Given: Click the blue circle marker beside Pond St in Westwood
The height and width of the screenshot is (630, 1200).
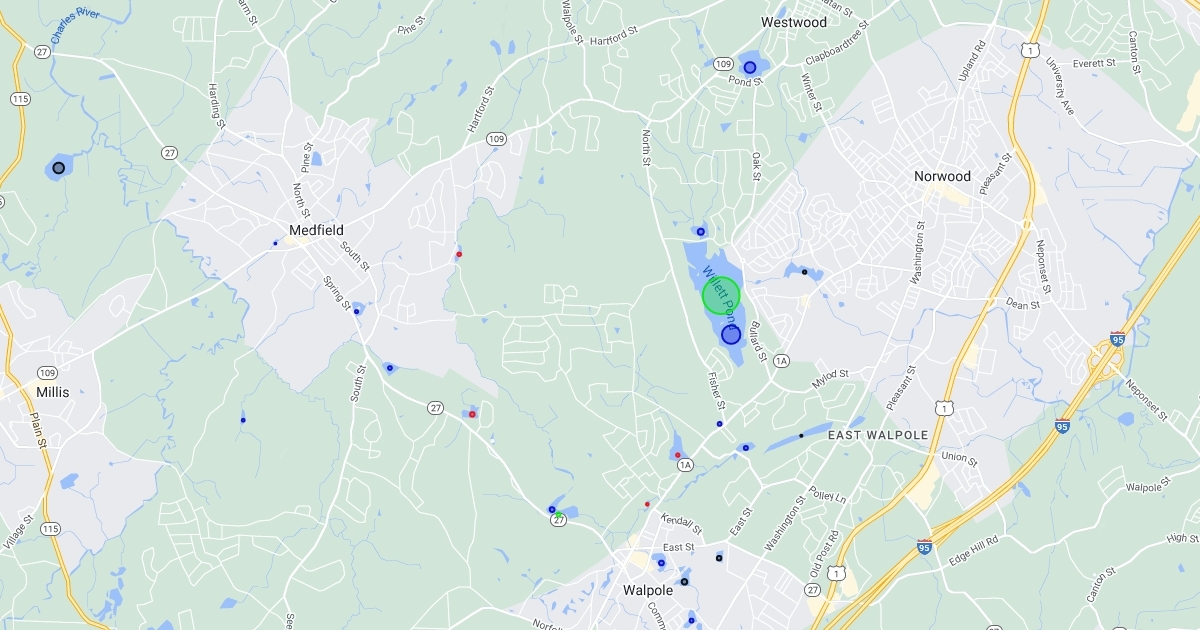Looking at the screenshot, I should [x=749, y=67].
